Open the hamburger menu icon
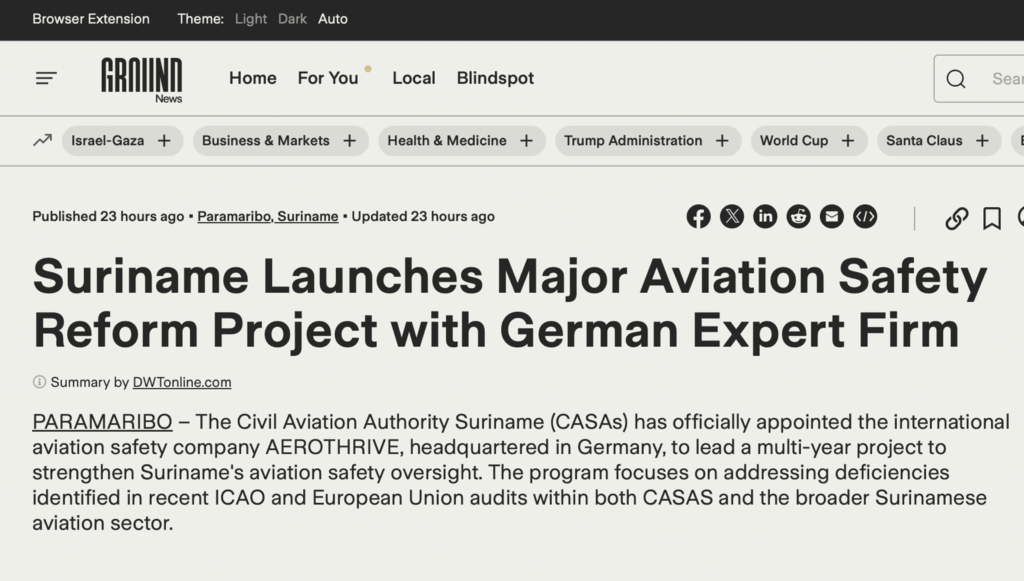The width and height of the screenshot is (1024, 581). click(46, 78)
